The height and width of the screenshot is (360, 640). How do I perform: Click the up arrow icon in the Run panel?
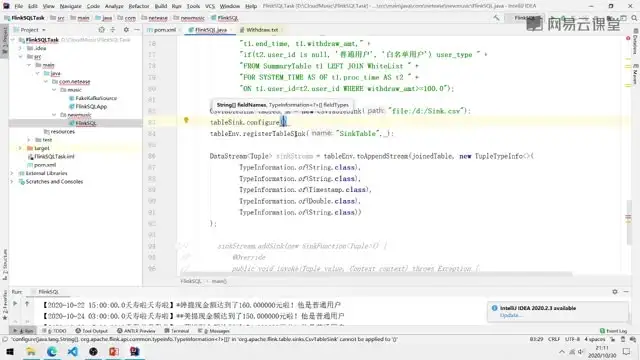(x=27, y=304)
